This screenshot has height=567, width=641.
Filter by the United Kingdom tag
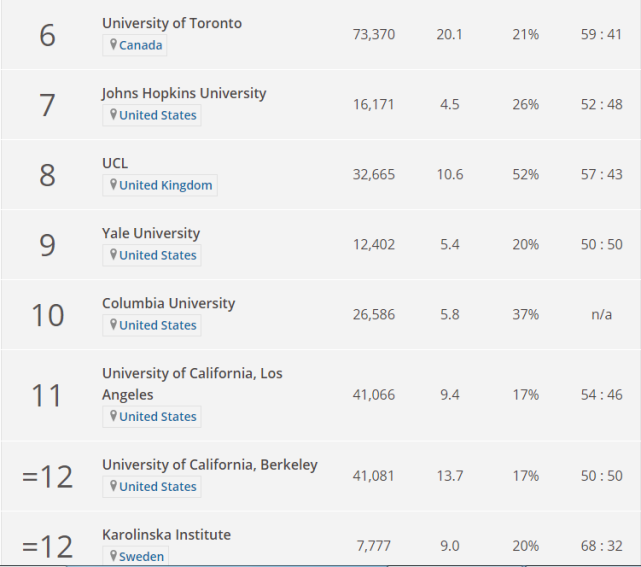(165, 185)
